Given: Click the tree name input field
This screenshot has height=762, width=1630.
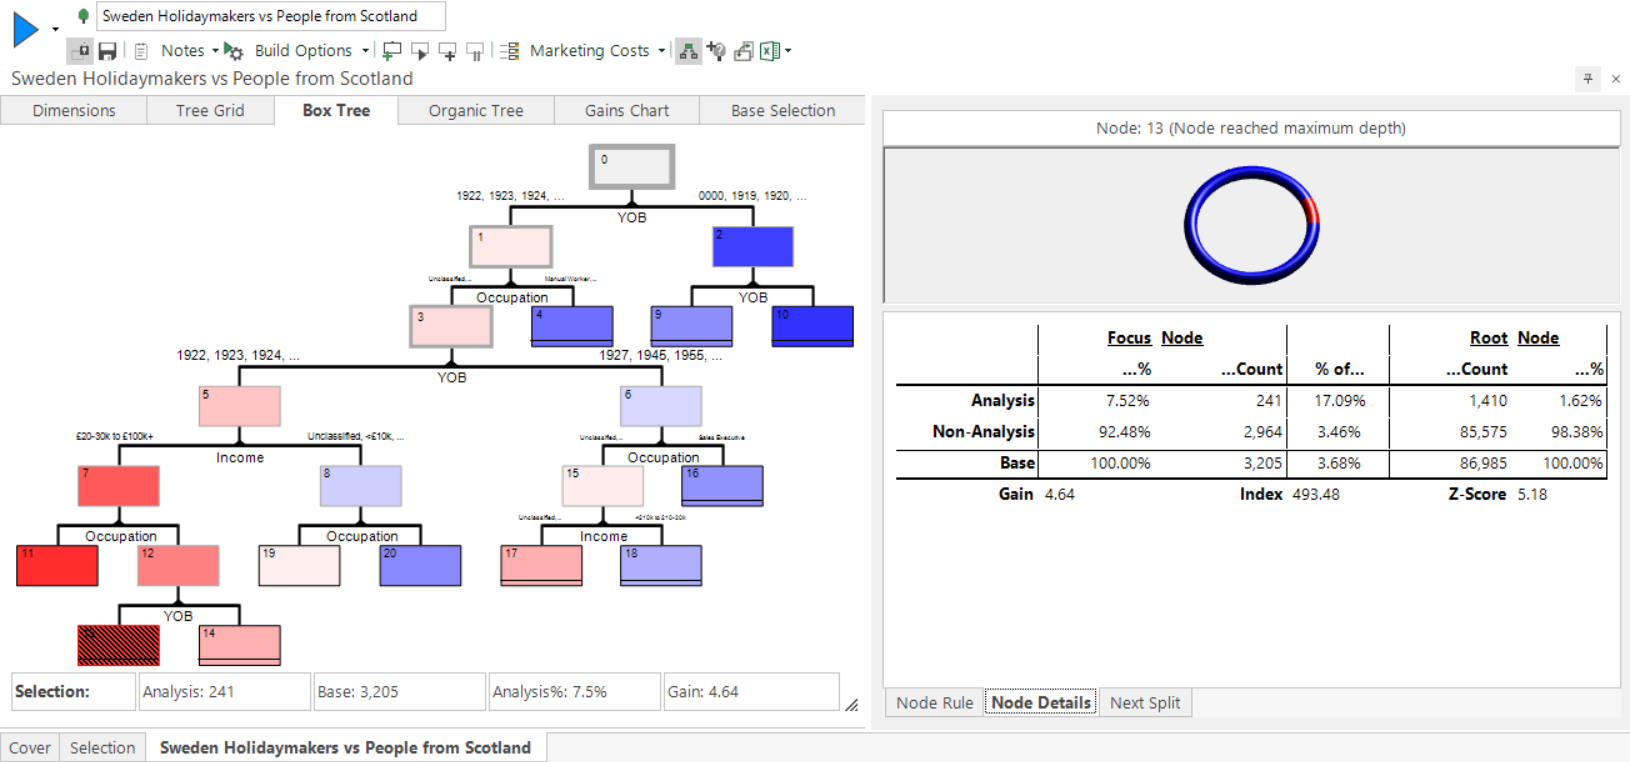Looking at the screenshot, I should click(270, 17).
